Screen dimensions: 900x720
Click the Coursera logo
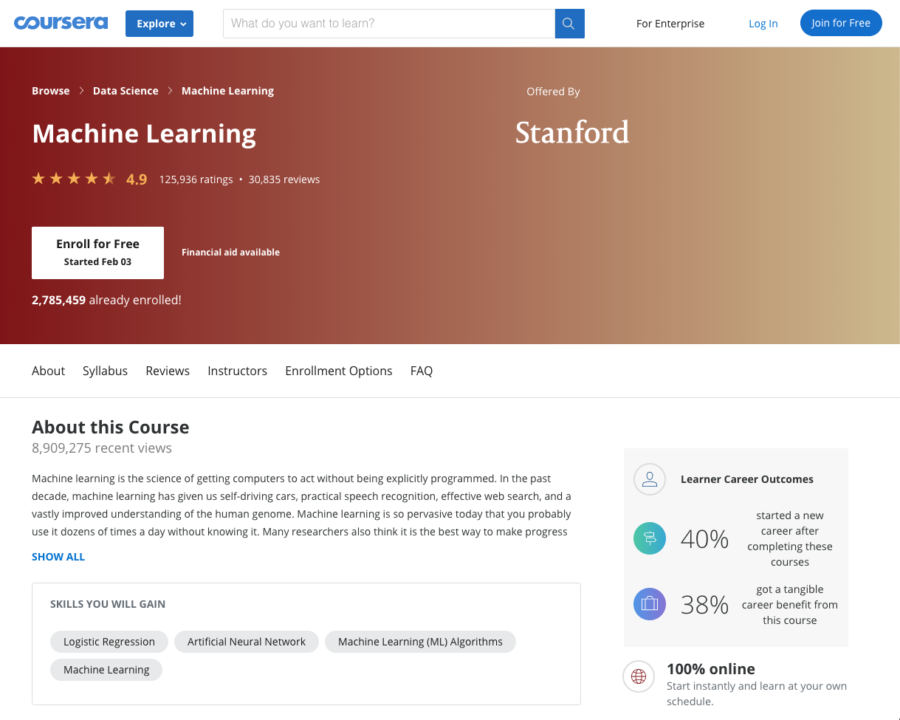(x=61, y=23)
